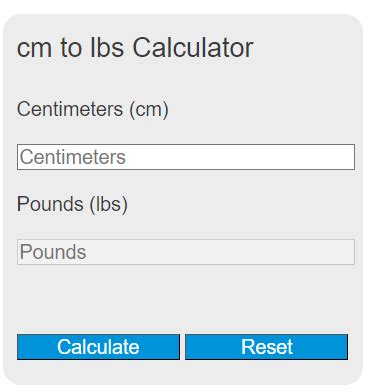Click the 'Centimeters (cm)' label
Image resolution: width=371 pixels, height=390 pixels.
(93, 109)
